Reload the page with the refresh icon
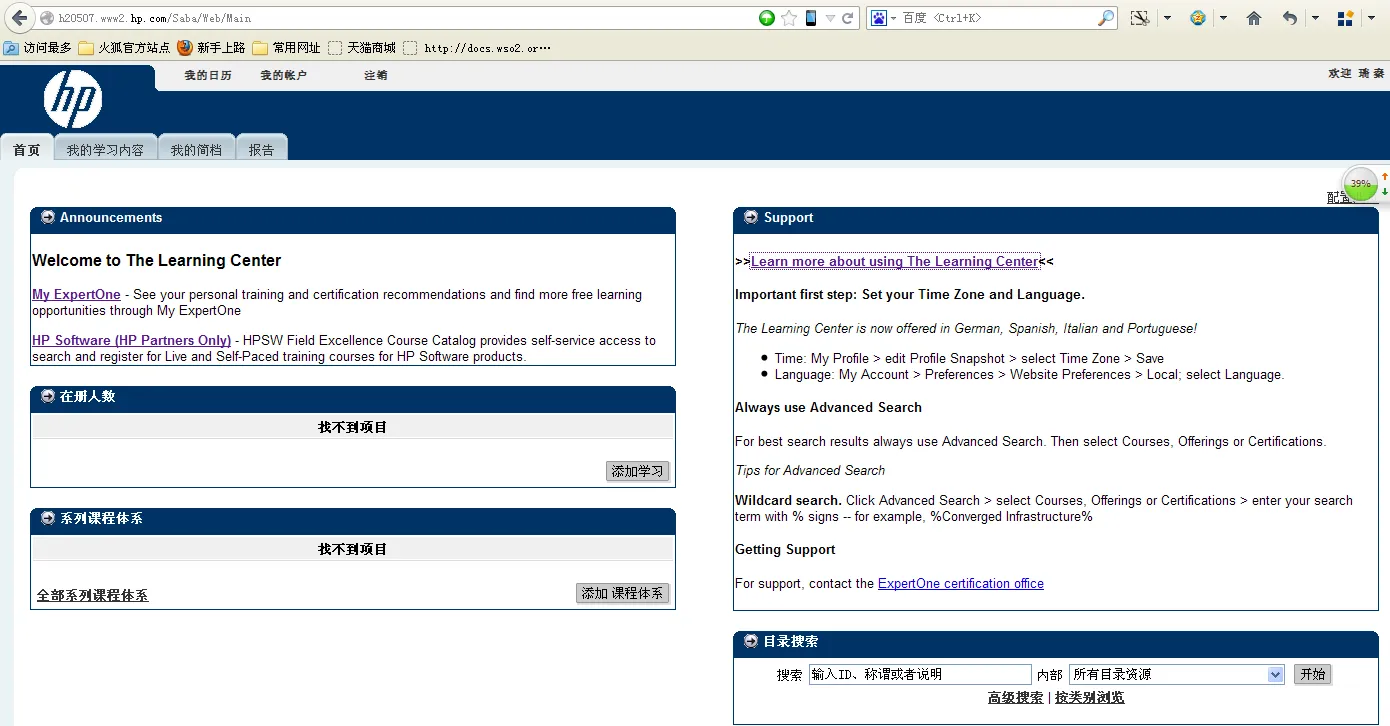The width and height of the screenshot is (1390, 726). [x=848, y=18]
